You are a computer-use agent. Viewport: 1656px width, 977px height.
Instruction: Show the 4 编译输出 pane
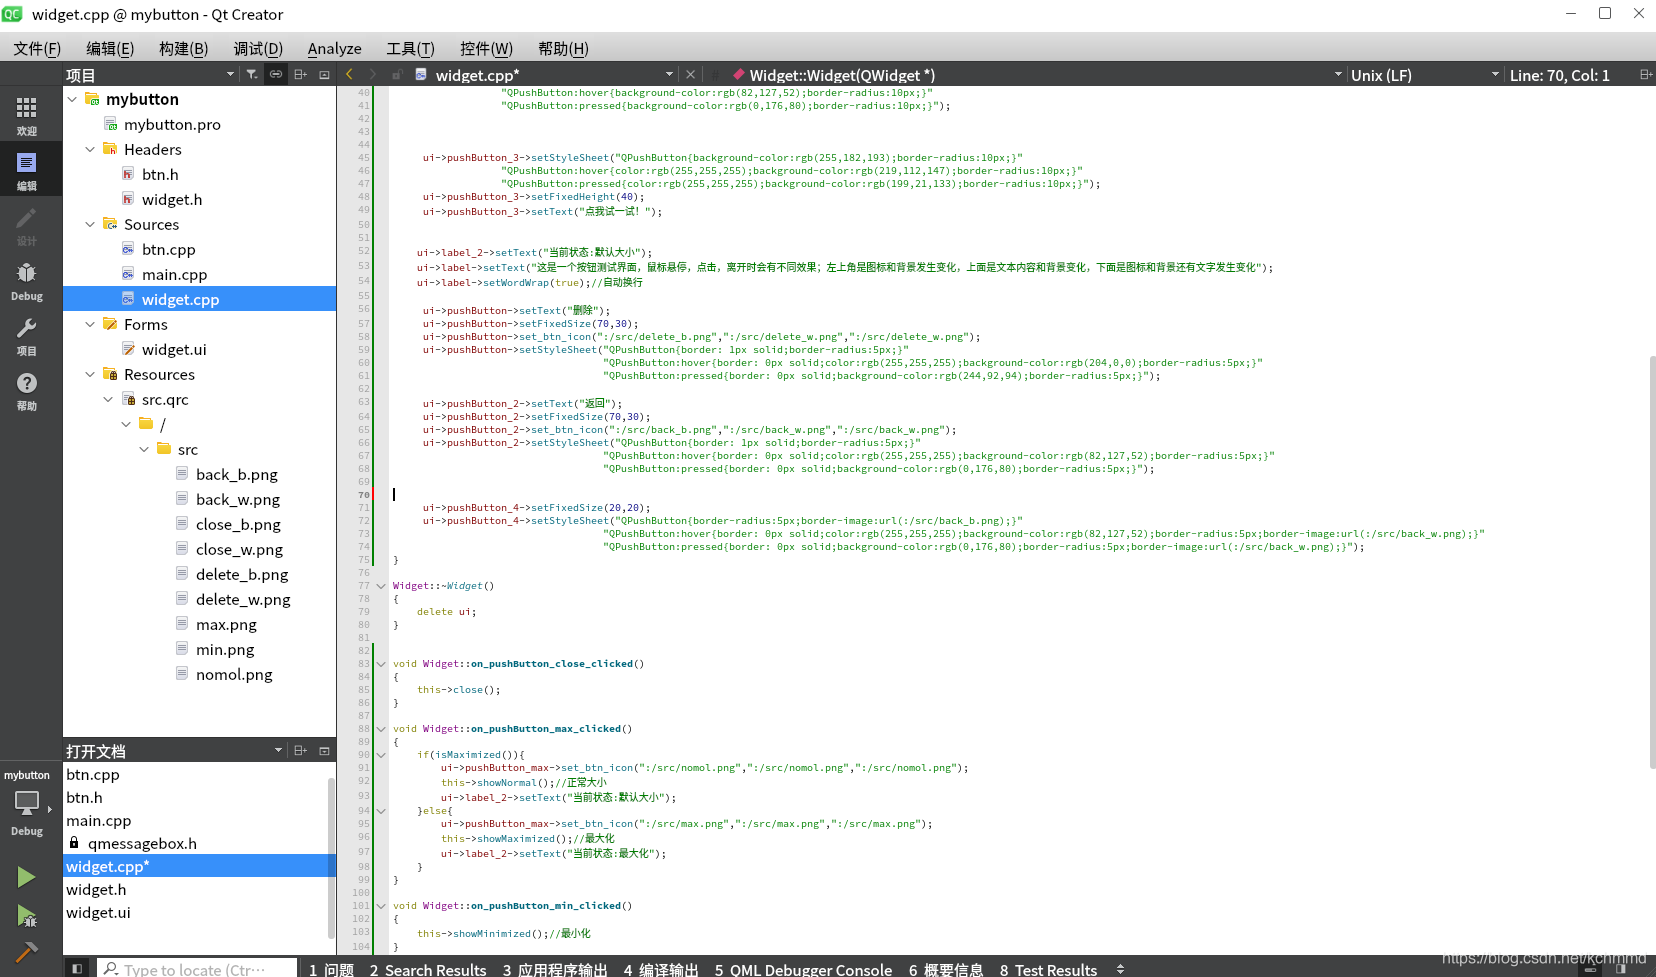pos(661,969)
